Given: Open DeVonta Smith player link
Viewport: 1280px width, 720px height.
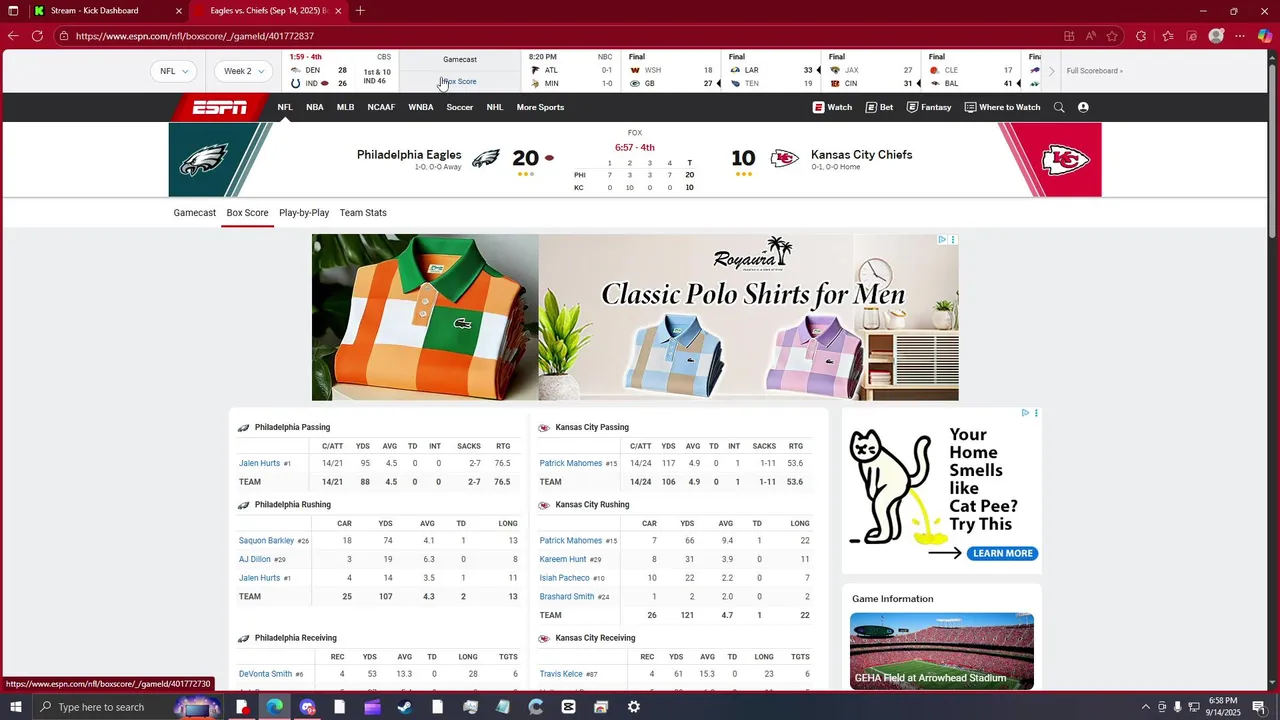Looking at the screenshot, I should (x=265, y=674).
